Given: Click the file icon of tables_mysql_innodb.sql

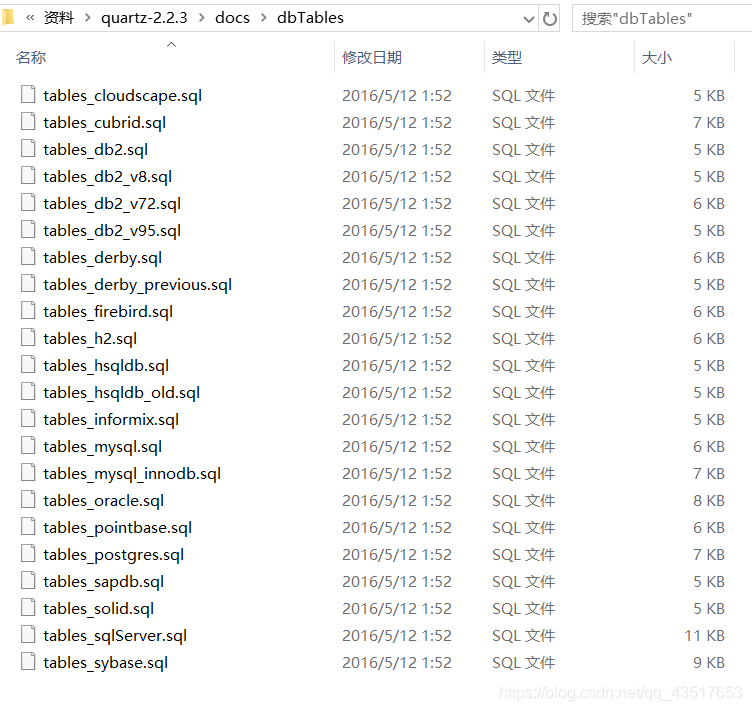Looking at the screenshot, I should (x=28, y=472).
